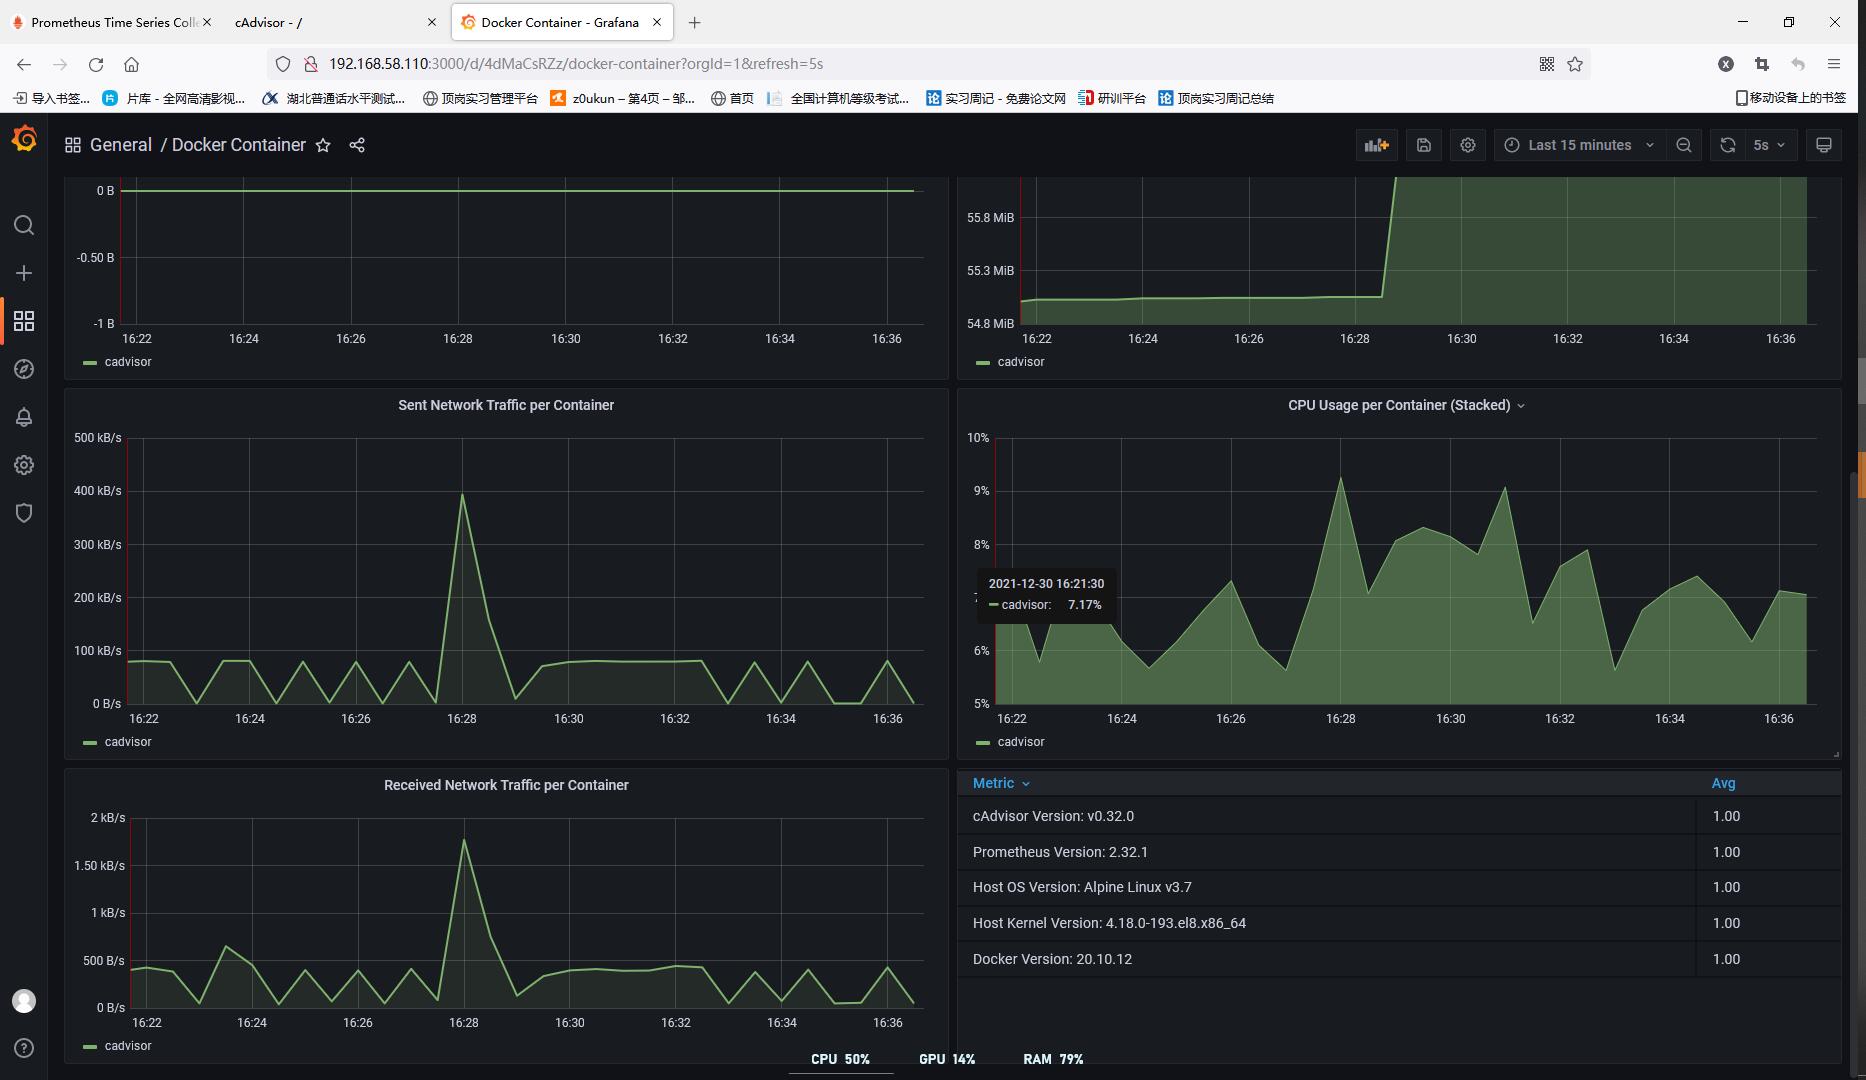Viewport: 1866px width, 1080px height.
Task: Click the dashboard grid icon beside General
Action: tap(73, 145)
